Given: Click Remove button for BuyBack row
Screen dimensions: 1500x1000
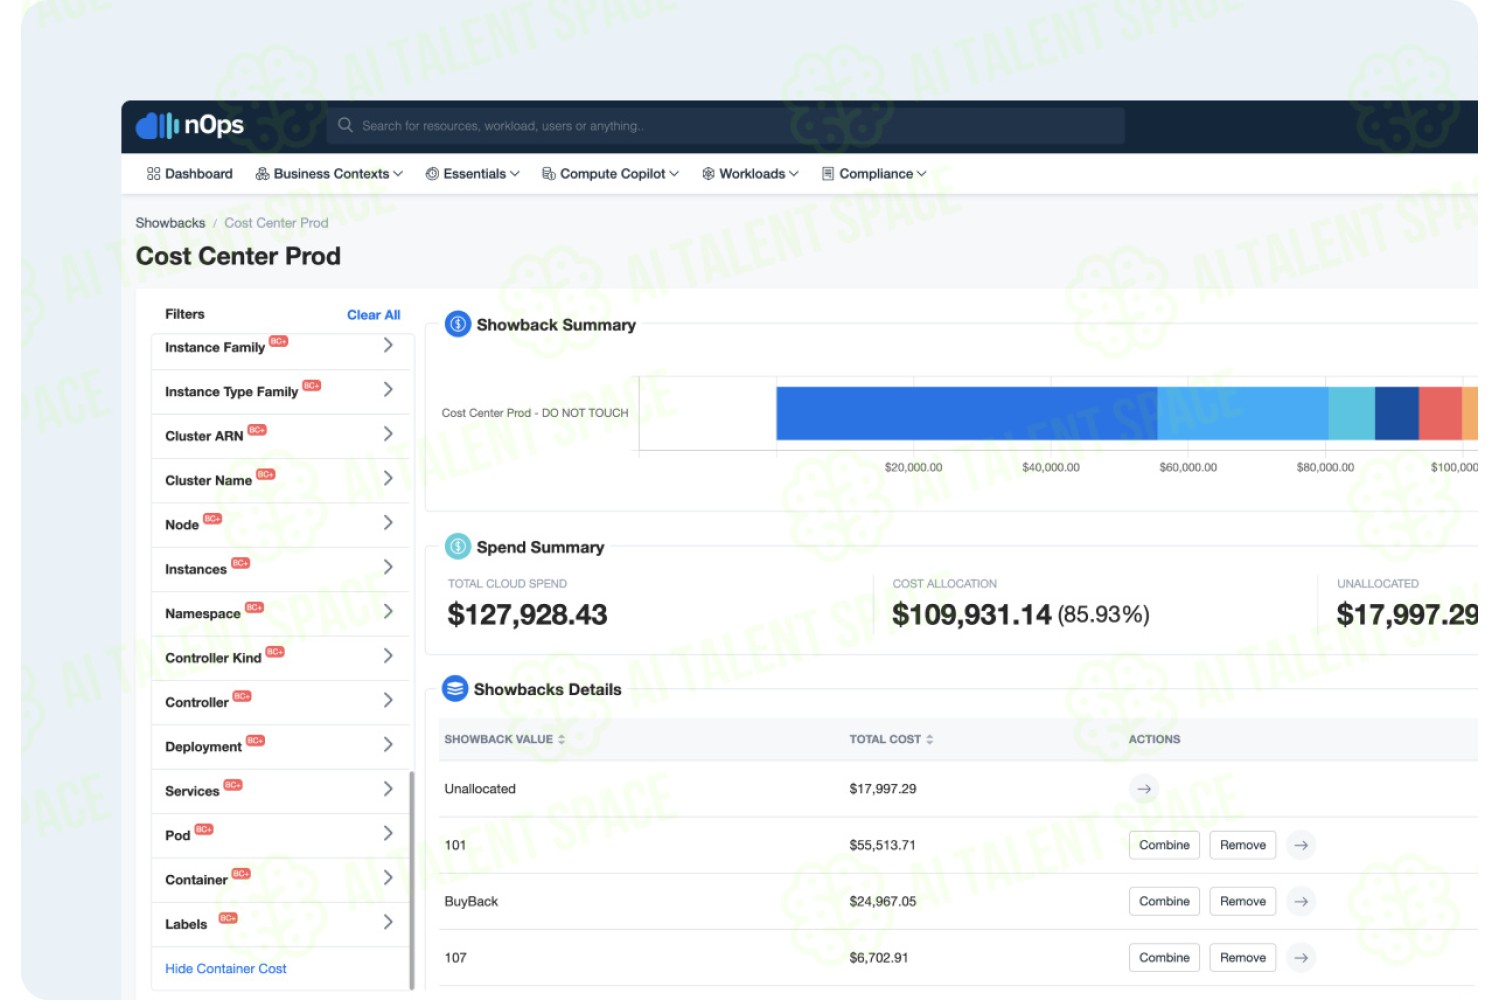Looking at the screenshot, I should tap(1243, 901).
